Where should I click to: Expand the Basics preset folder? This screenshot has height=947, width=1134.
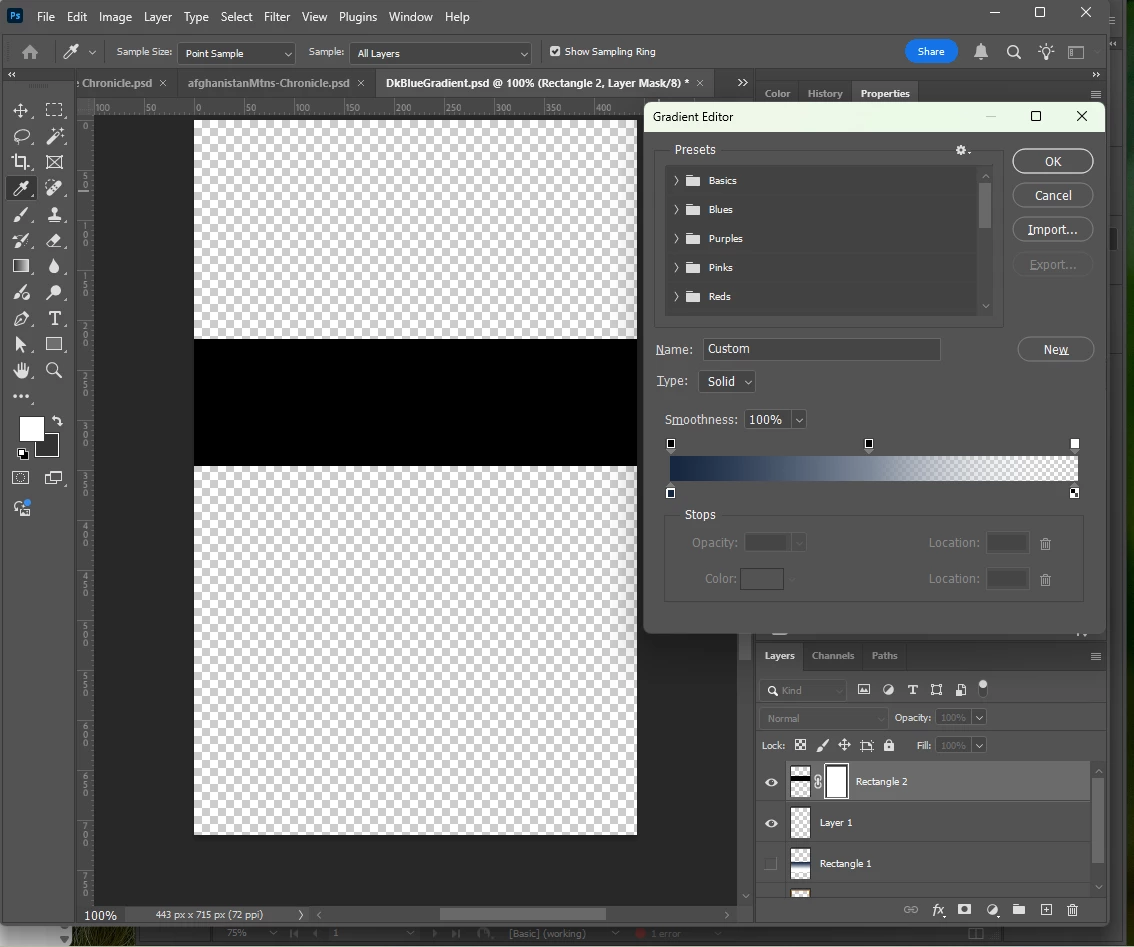(676, 180)
